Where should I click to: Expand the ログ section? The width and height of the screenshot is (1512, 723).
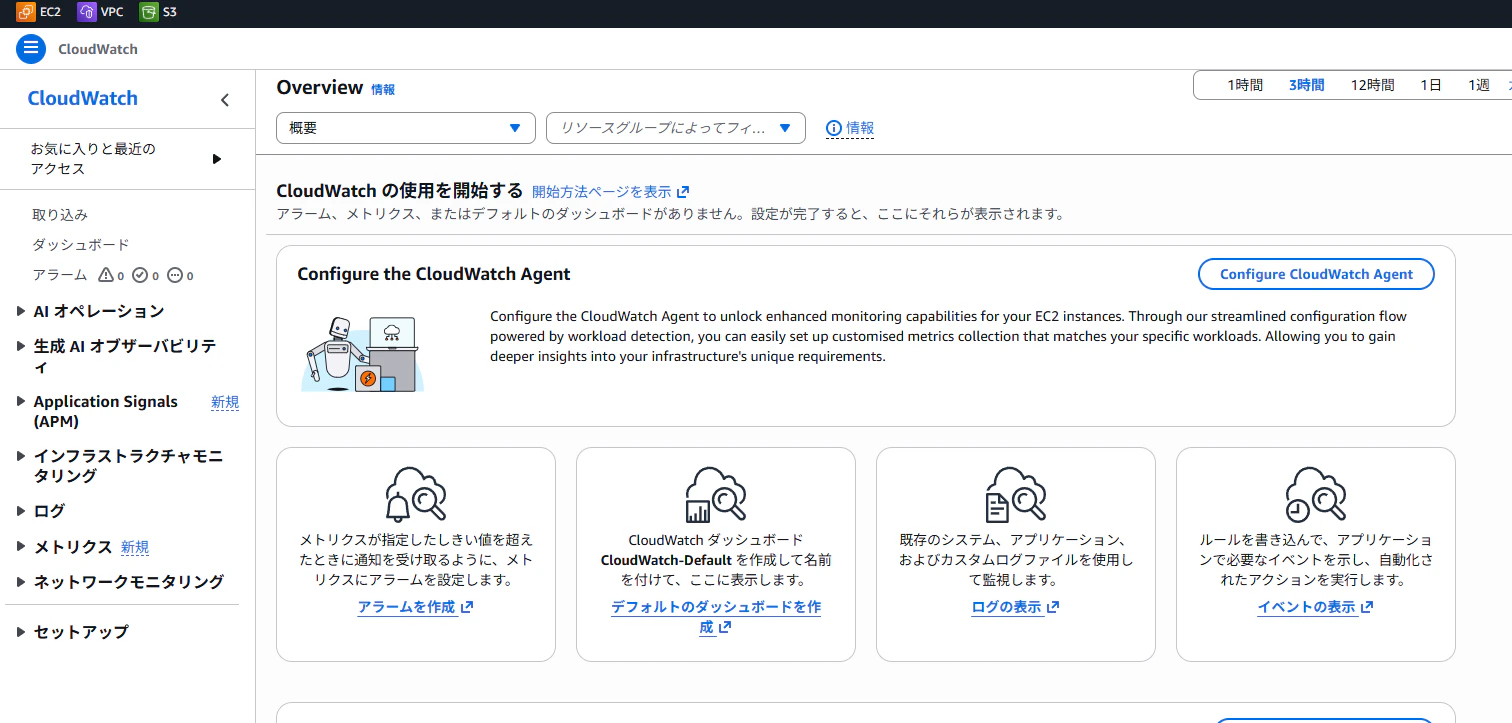21,511
